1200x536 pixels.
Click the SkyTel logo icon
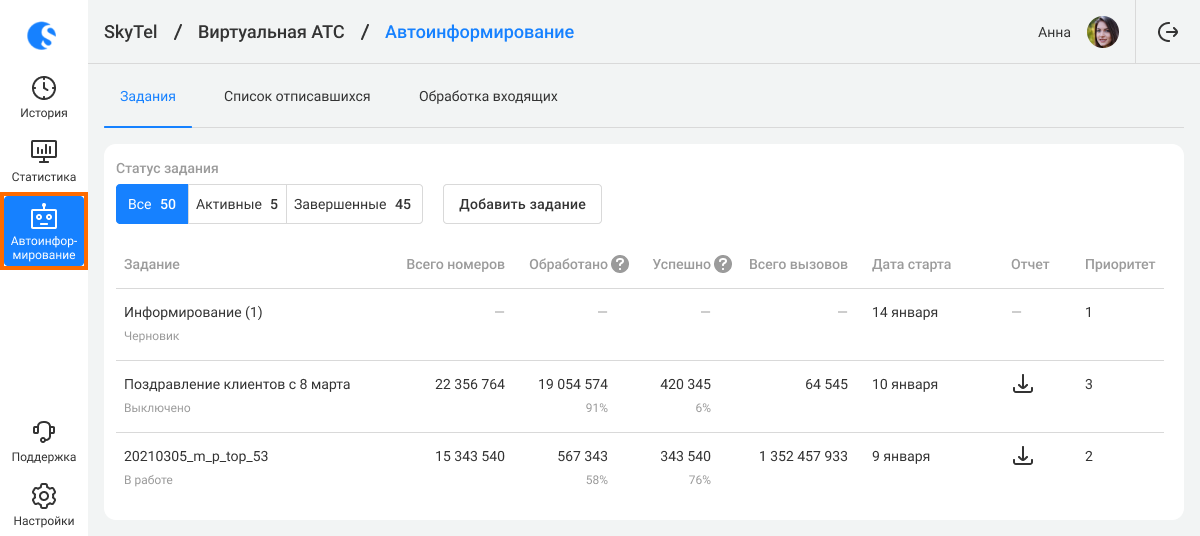pyautogui.click(x=43, y=36)
